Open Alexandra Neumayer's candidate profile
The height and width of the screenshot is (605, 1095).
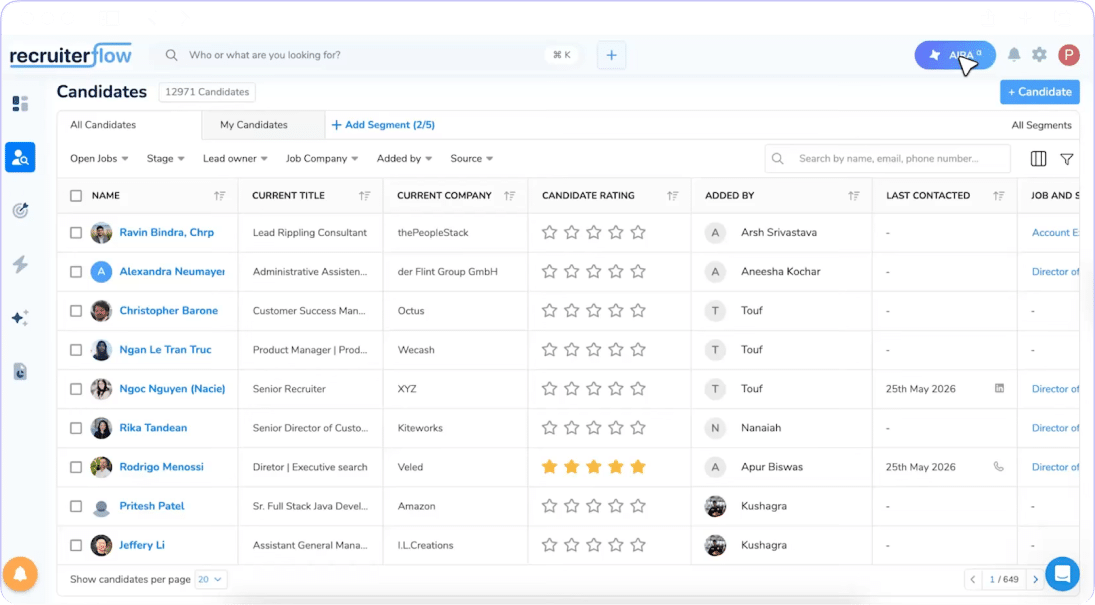(172, 272)
